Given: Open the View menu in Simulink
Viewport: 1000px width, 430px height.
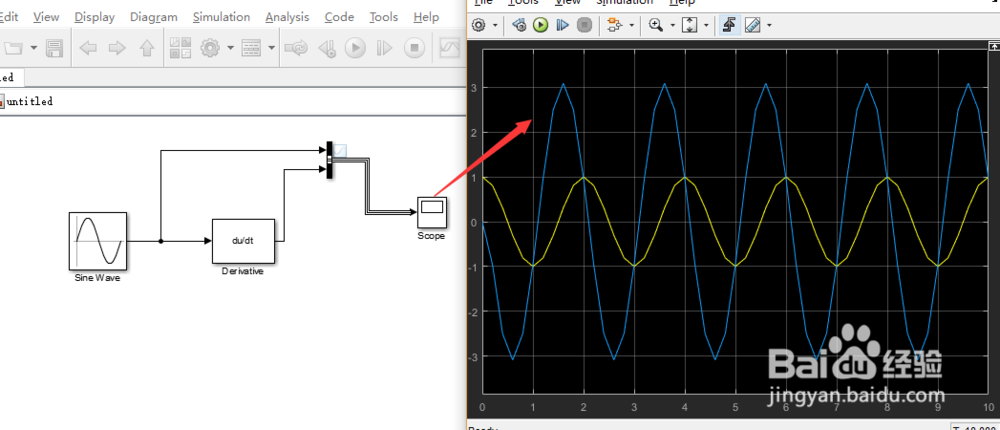Looking at the screenshot, I should tap(46, 17).
